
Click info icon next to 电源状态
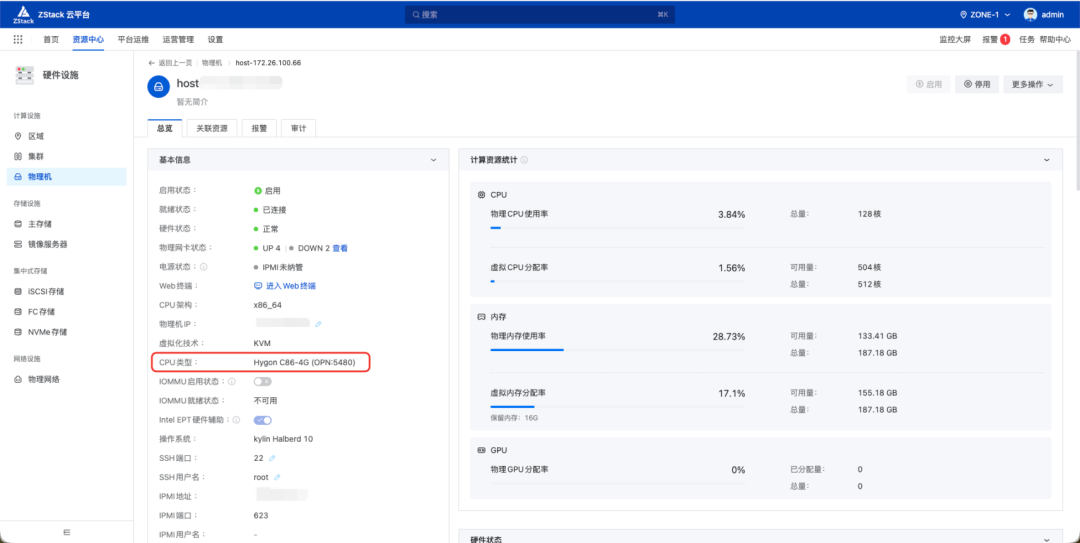click(204, 267)
